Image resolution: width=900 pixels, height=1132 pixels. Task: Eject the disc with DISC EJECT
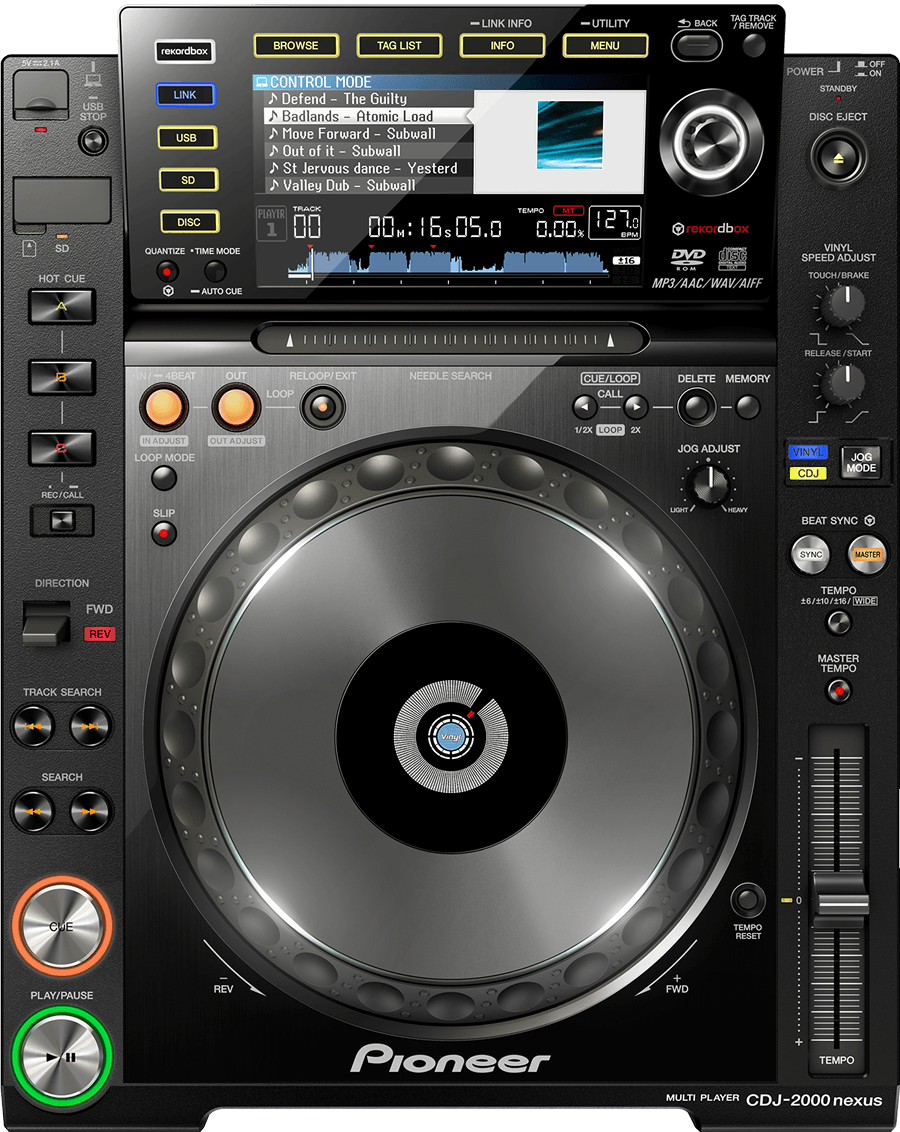[838, 157]
